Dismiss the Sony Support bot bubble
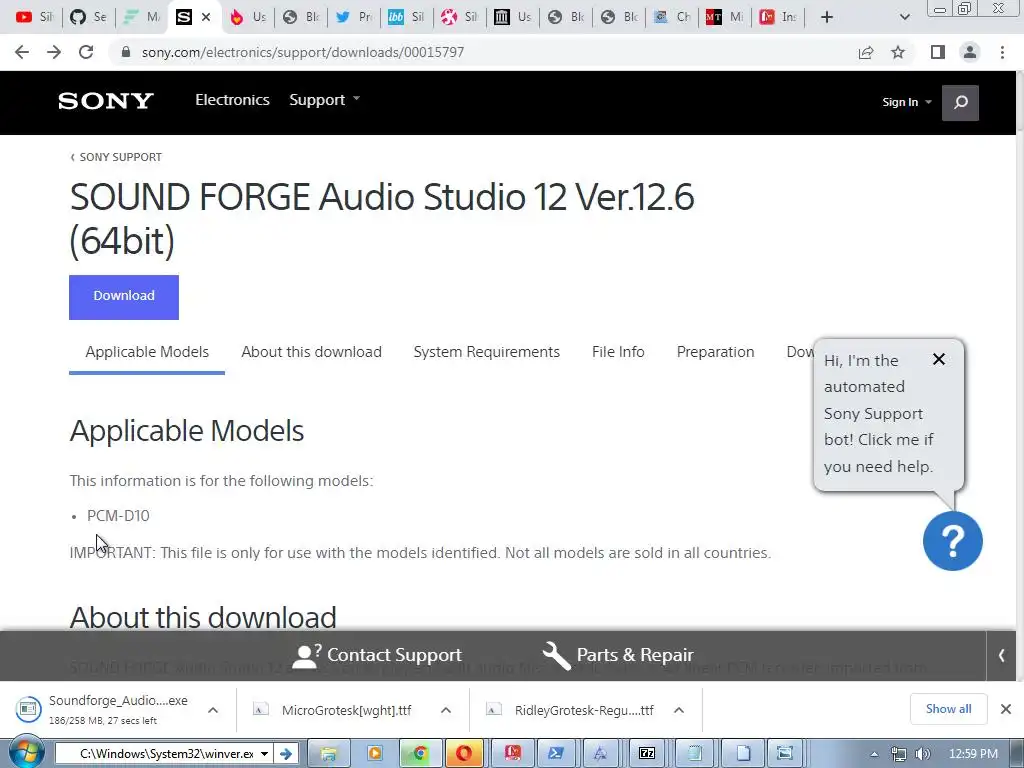 (938, 359)
